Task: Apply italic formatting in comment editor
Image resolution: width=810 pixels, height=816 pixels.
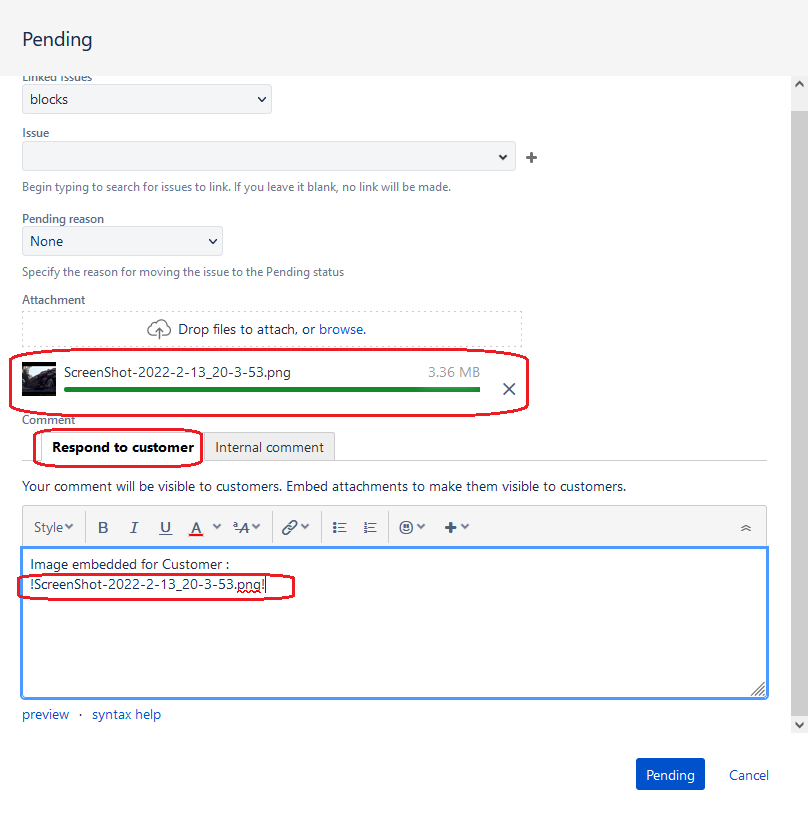Action: pyautogui.click(x=134, y=528)
